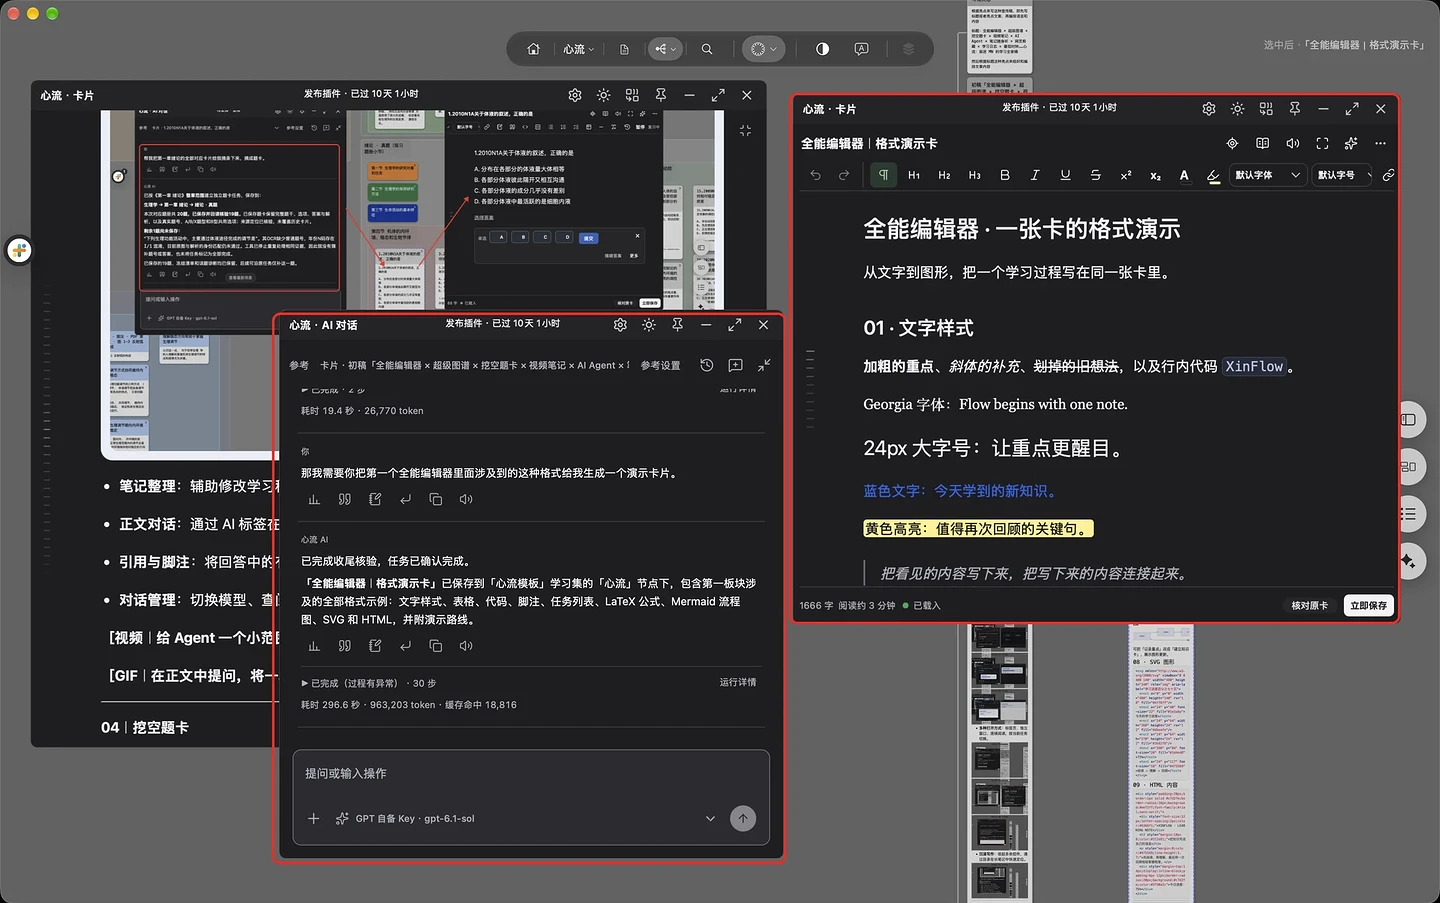Open the dotted-circle dropdown in top toolbar
The width and height of the screenshot is (1440, 903).
[763, 49]
